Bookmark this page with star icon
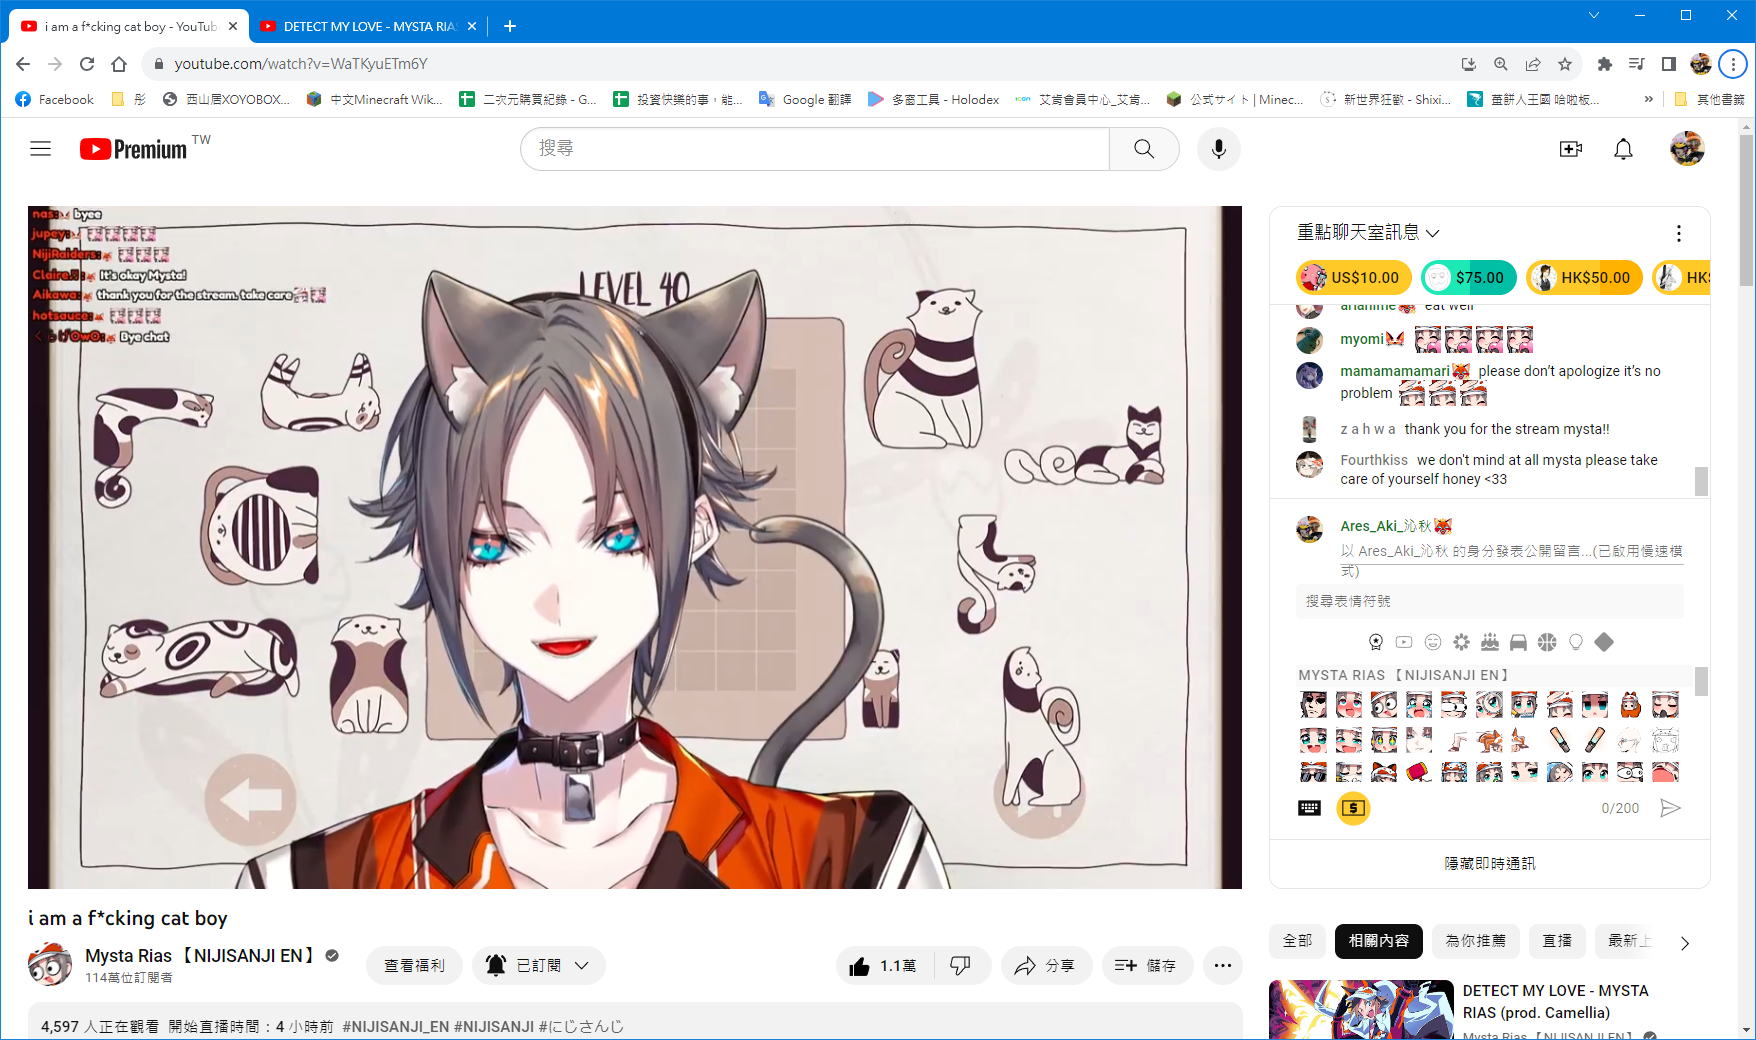The image size is (1756, 1040). [x=1565, y=64]
